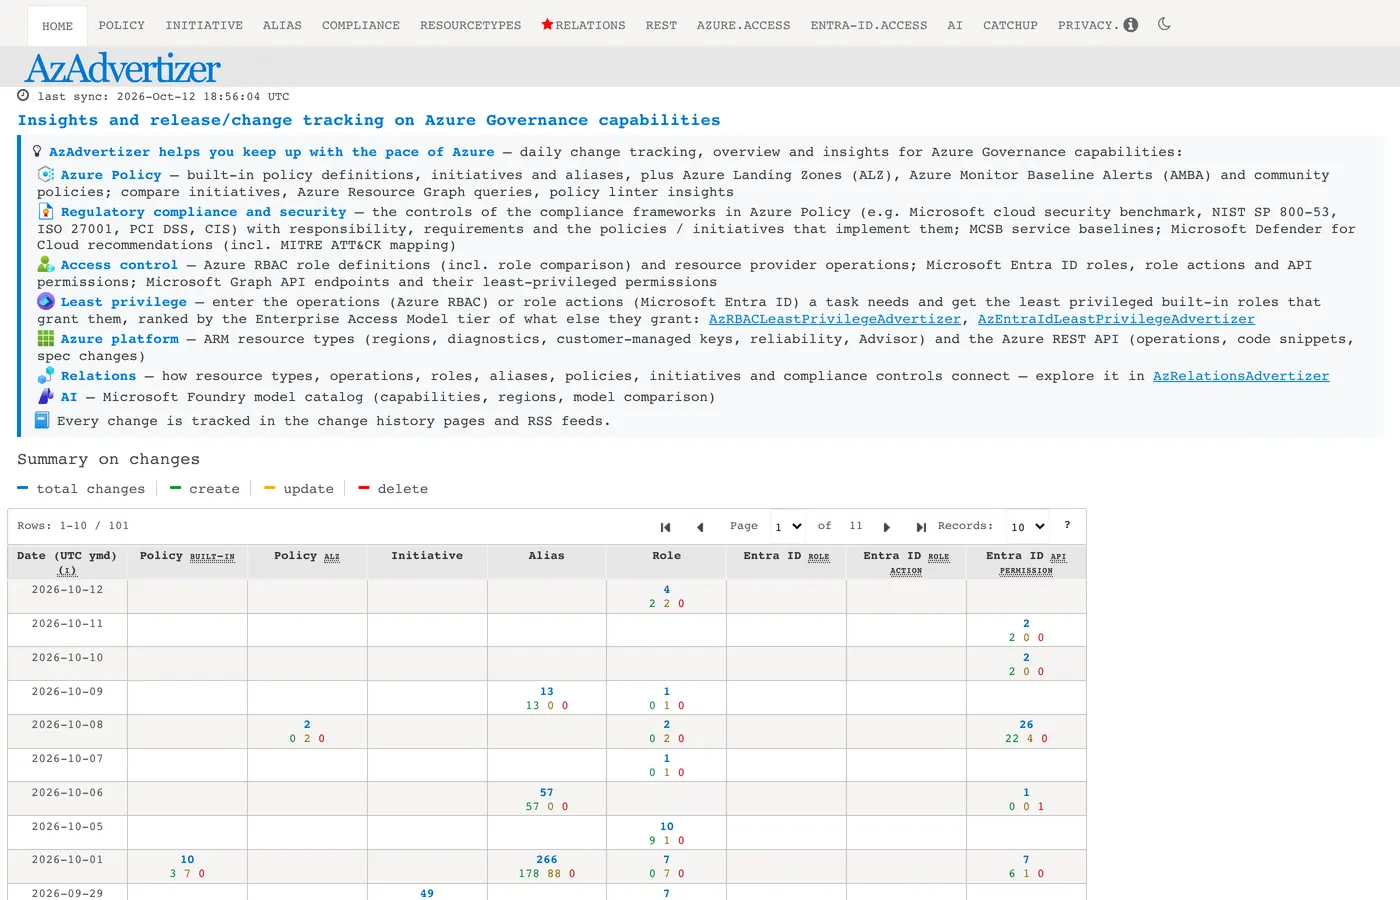This screenshot has height=900, width=1400.
Task: Click the Relations nodes icon
Action: click(46, 375)
